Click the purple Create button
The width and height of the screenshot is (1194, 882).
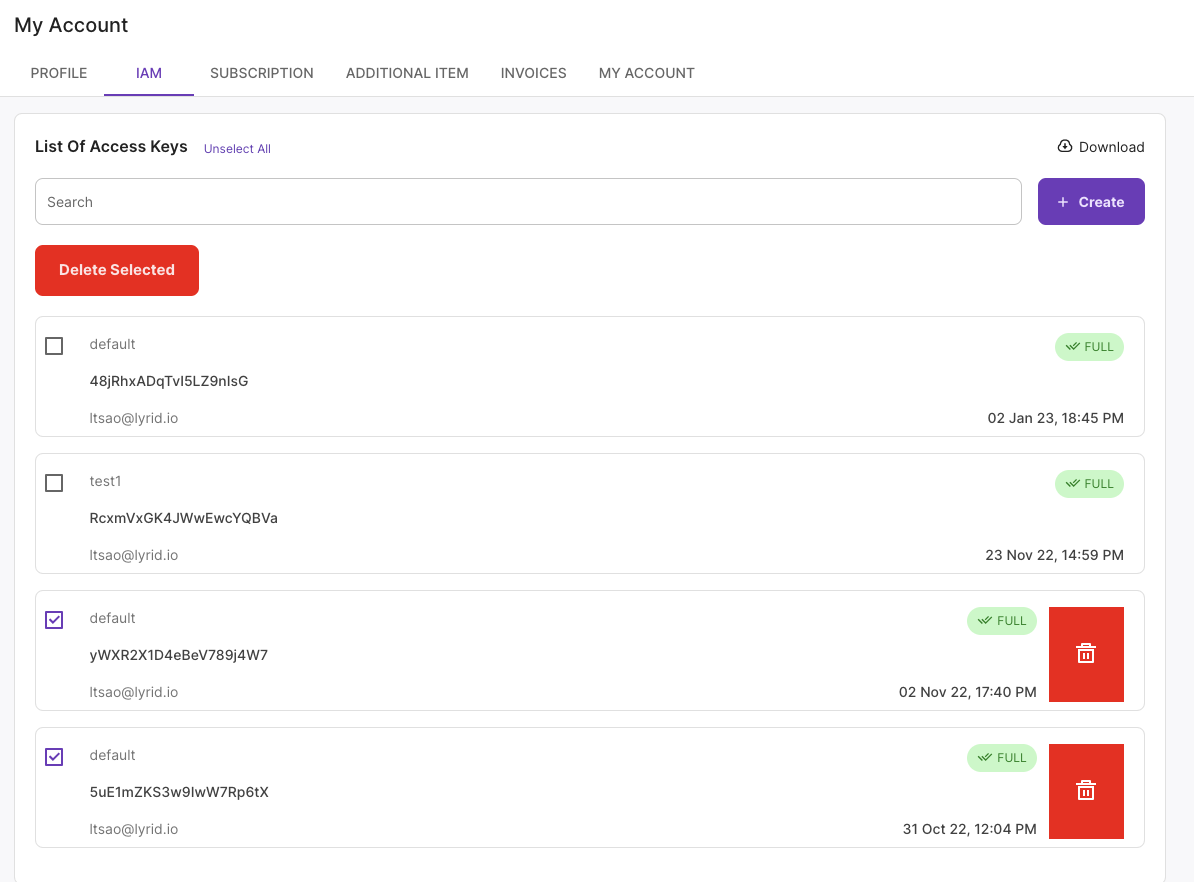1090,202
